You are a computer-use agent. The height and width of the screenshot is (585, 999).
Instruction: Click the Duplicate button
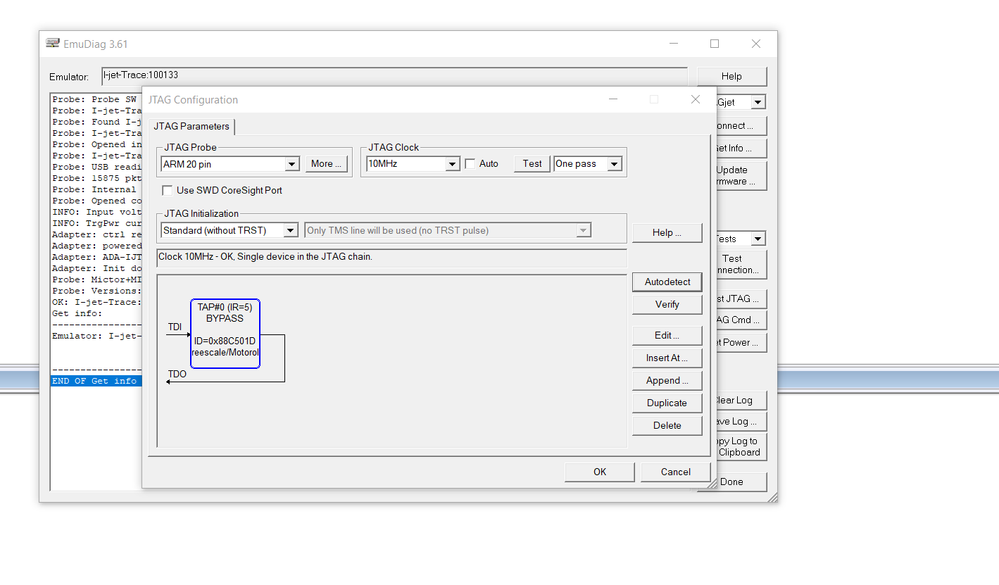[x=667, y=403]
